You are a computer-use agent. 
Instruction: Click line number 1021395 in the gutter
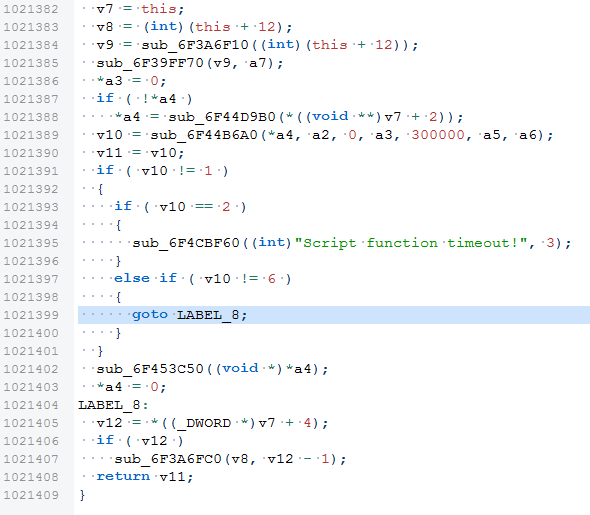coord(31,243)
